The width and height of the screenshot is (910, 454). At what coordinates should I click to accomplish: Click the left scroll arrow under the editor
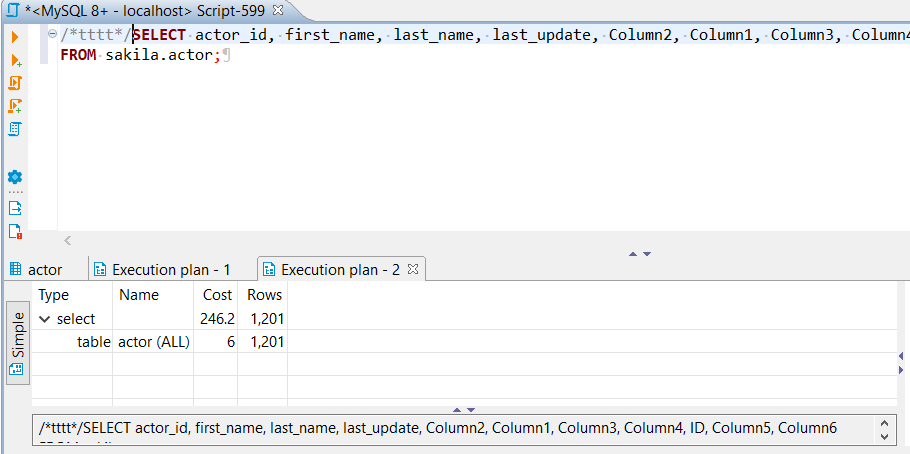point(67,240)
